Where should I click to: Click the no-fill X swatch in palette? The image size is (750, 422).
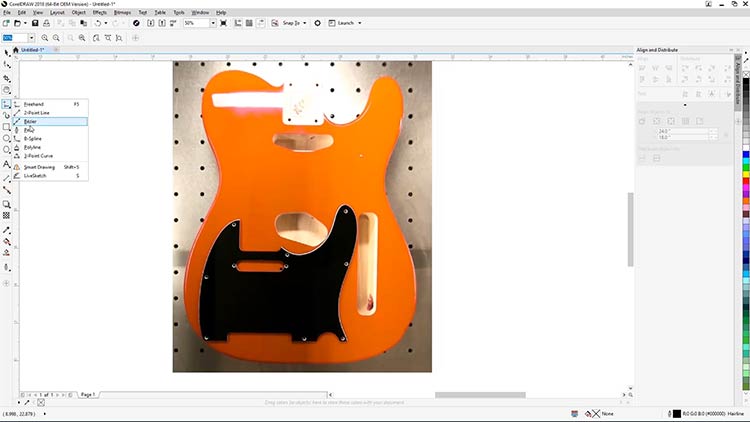746,75
